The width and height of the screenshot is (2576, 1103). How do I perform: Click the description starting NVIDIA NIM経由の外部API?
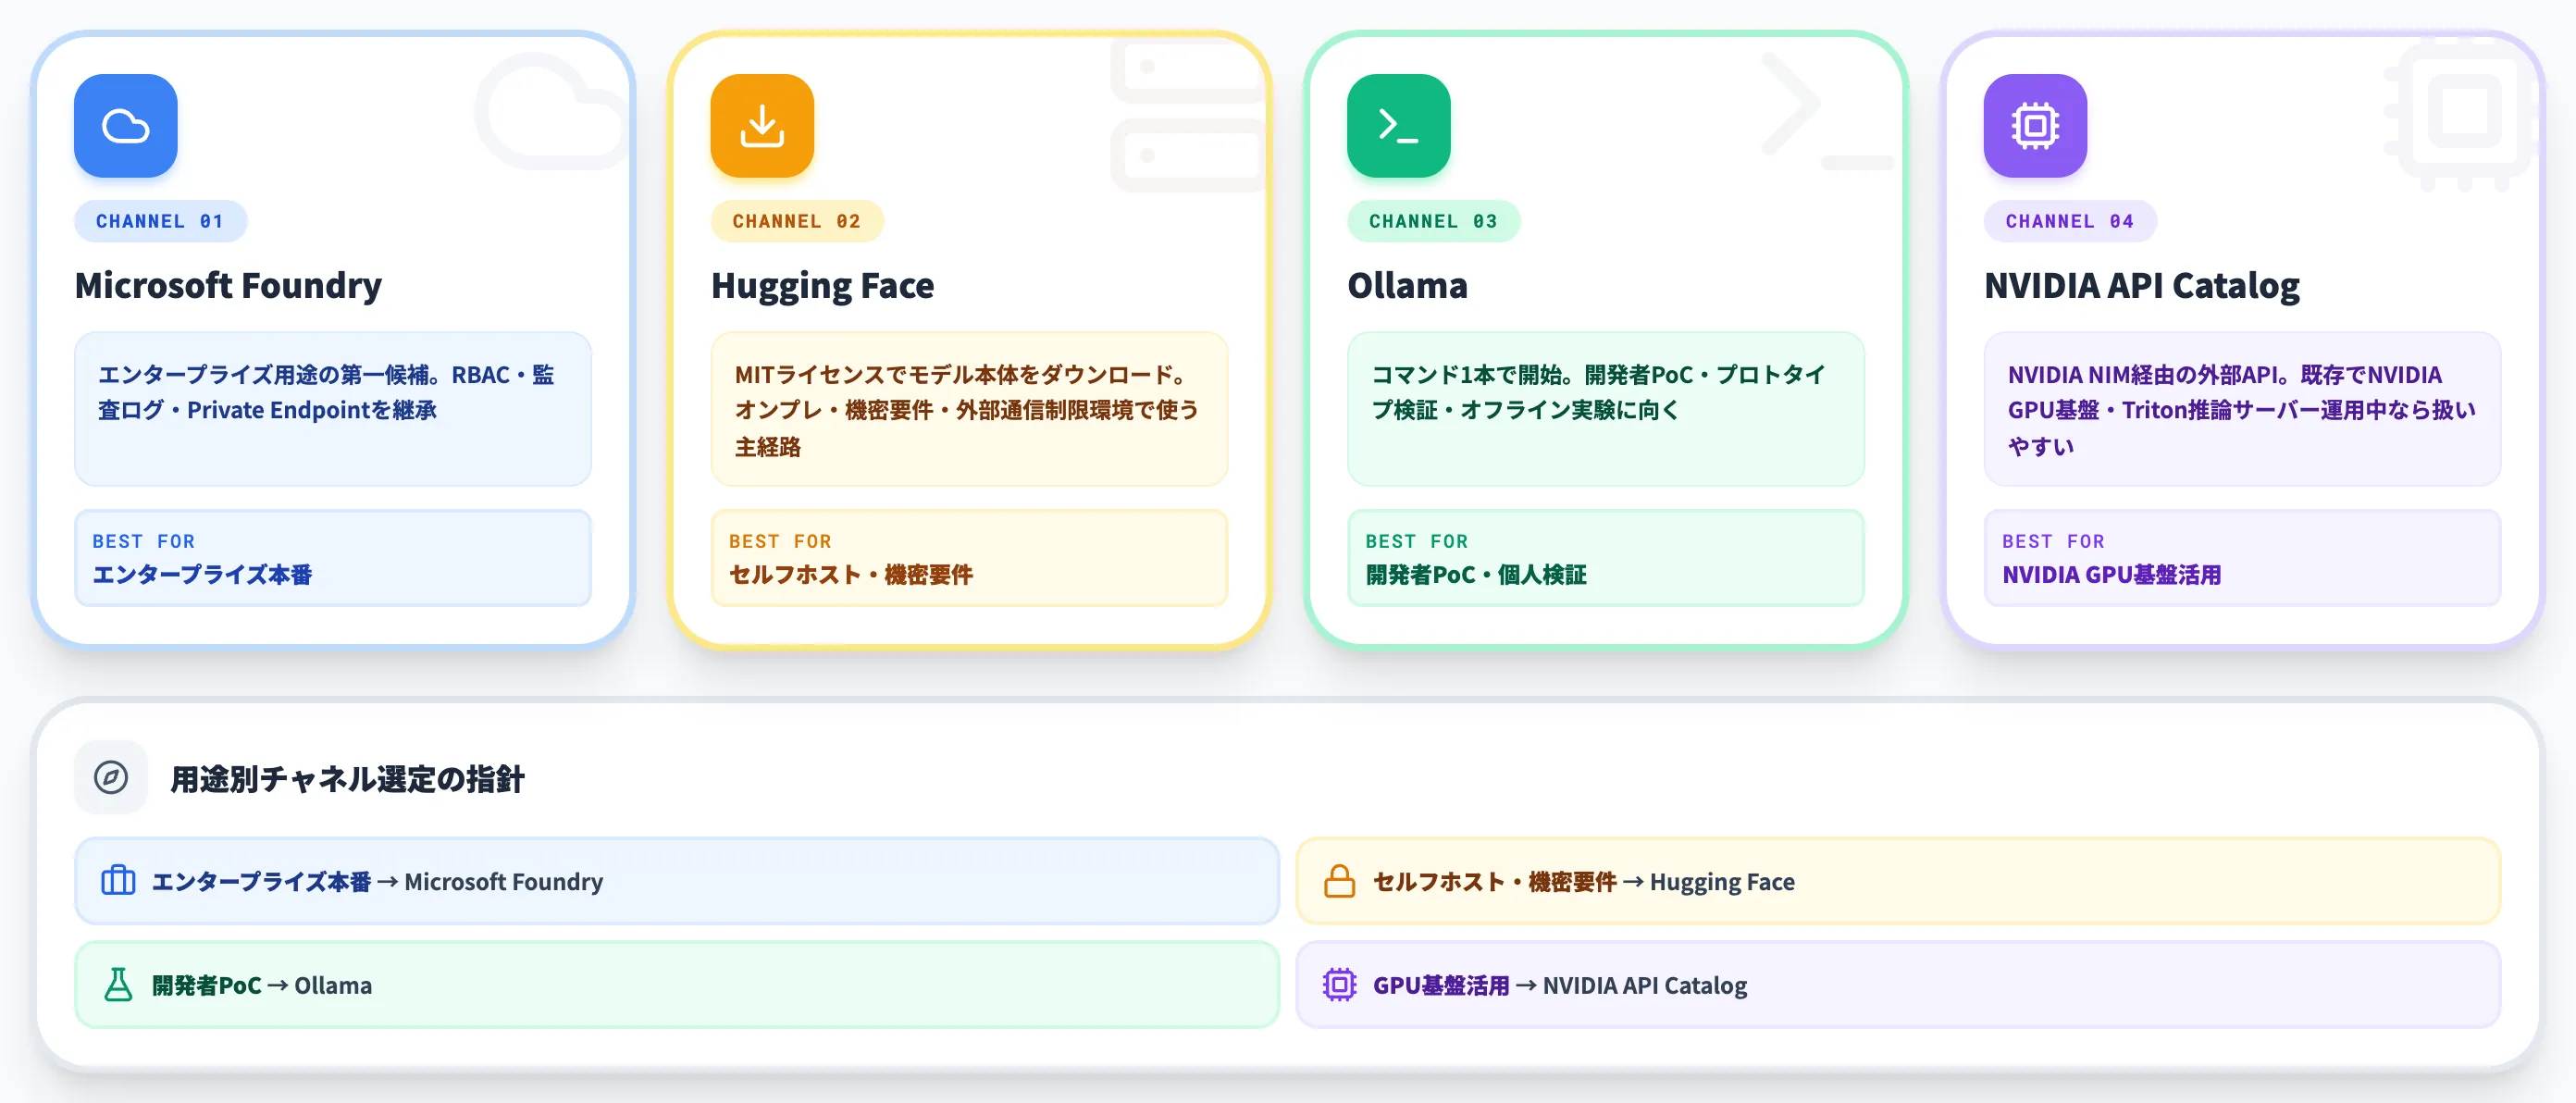point(2242,409)
